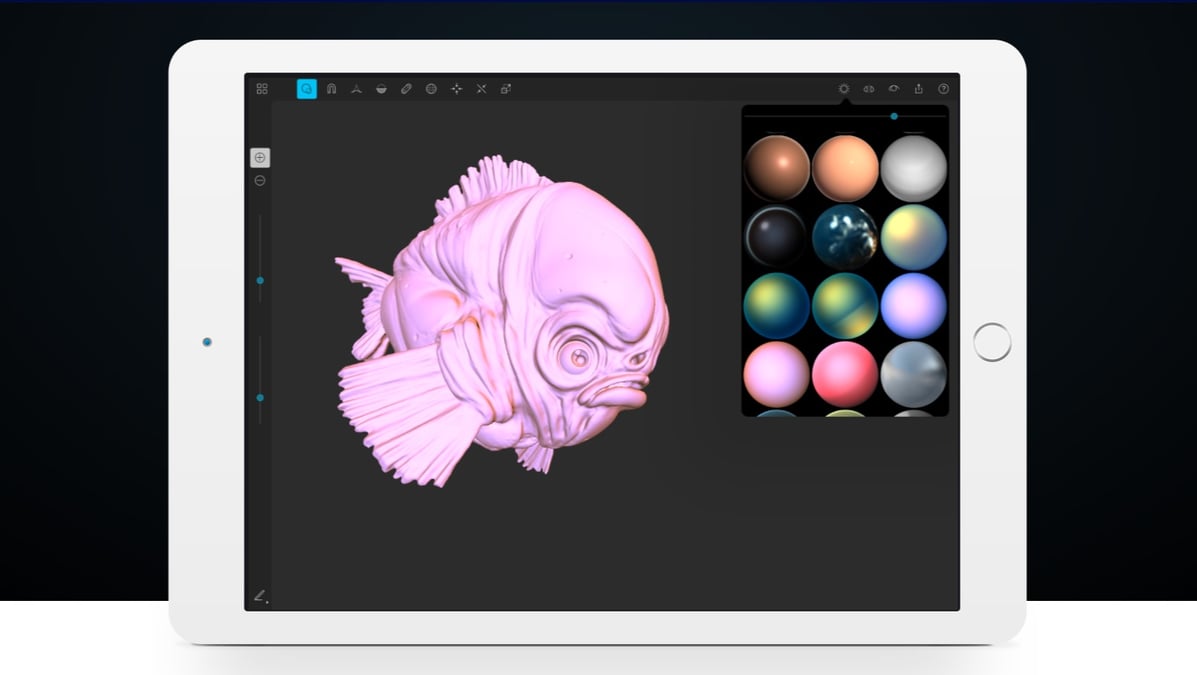Toggle add mode with the plus button
Viewport: 1197px width, 675px height.
pyautogui.click(x=259, y=157)
